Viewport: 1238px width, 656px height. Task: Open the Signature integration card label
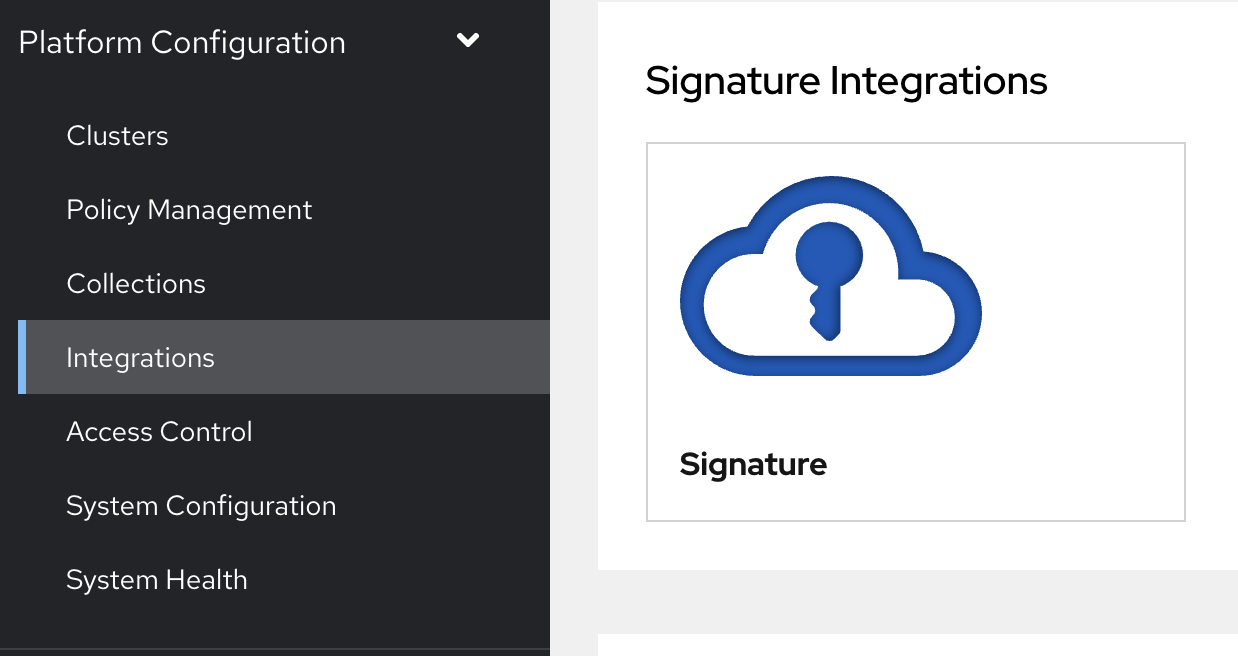pos(753,465)
